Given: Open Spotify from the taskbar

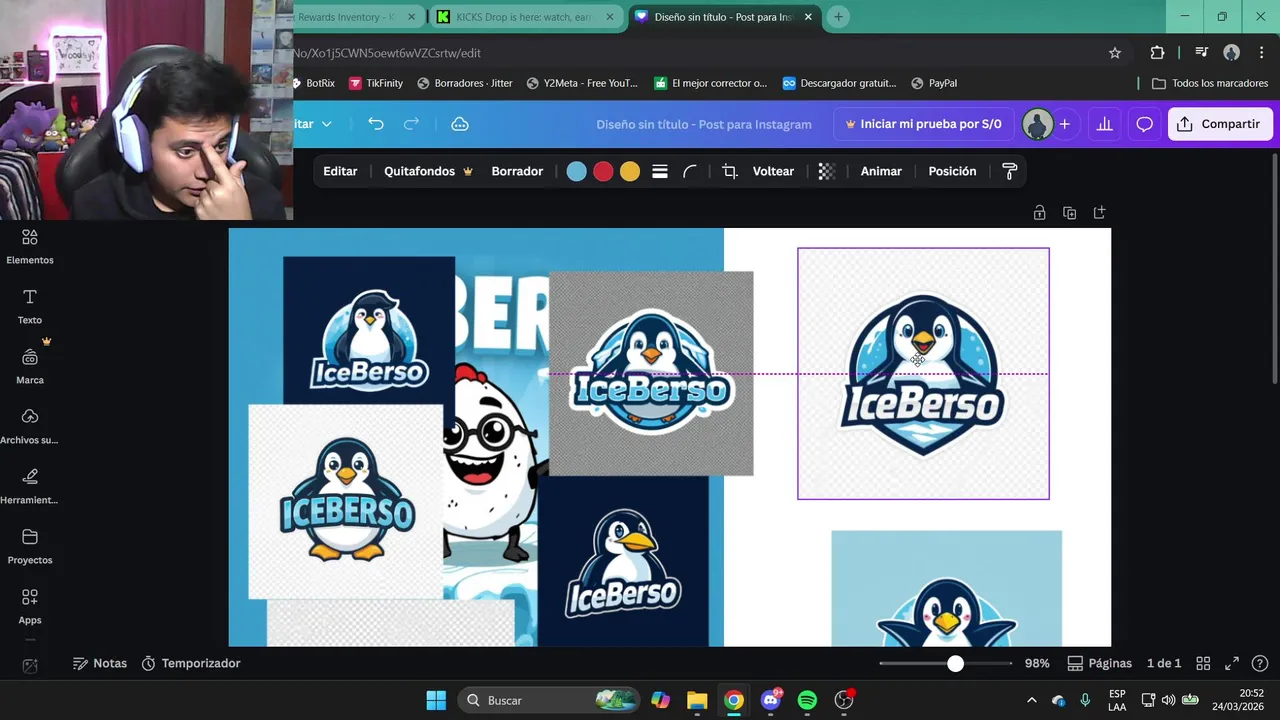Looking at the screenshot, I should (807, 700).
